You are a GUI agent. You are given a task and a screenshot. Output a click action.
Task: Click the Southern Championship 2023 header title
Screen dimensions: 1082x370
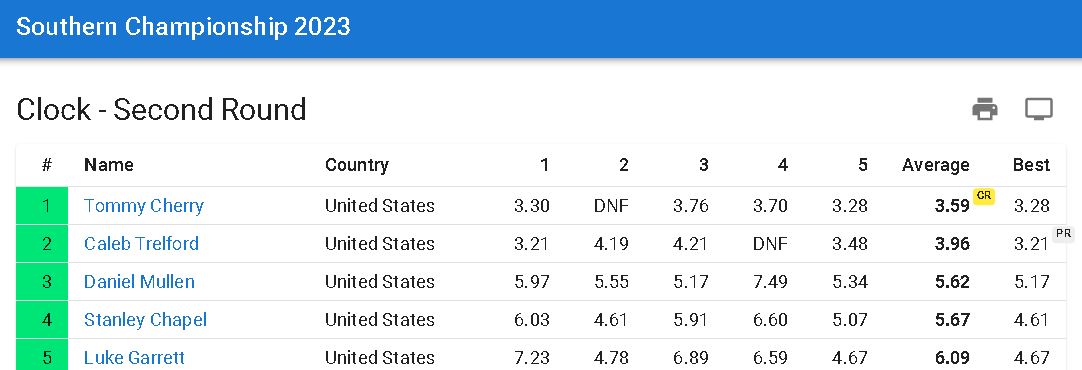click(x=184, y=27)
